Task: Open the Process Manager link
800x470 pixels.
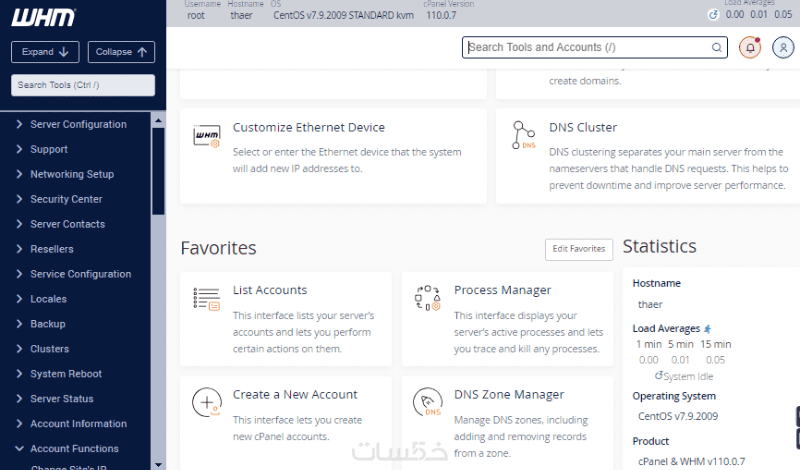Action: [503, 290]
